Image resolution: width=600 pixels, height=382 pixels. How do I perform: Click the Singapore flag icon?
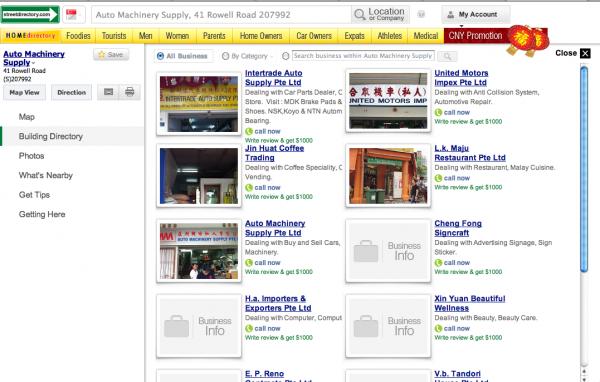tap(71, 15)
